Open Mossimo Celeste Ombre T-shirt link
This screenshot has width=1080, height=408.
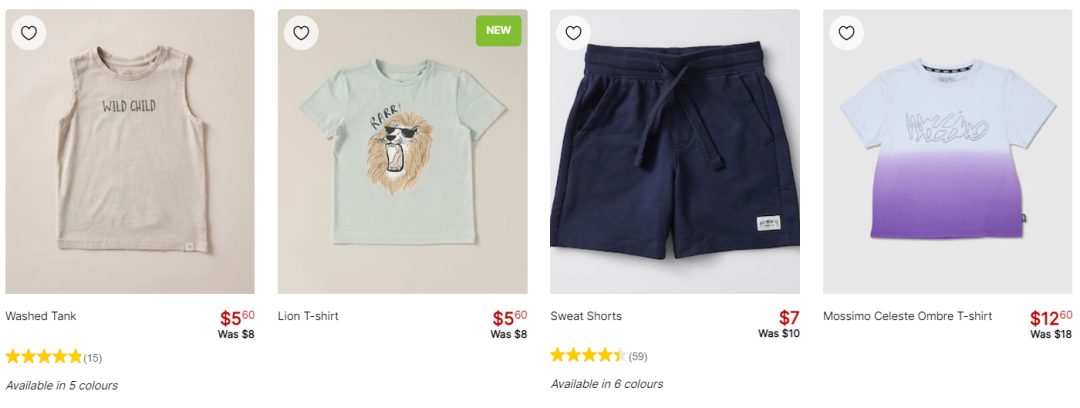click(908, 316)
